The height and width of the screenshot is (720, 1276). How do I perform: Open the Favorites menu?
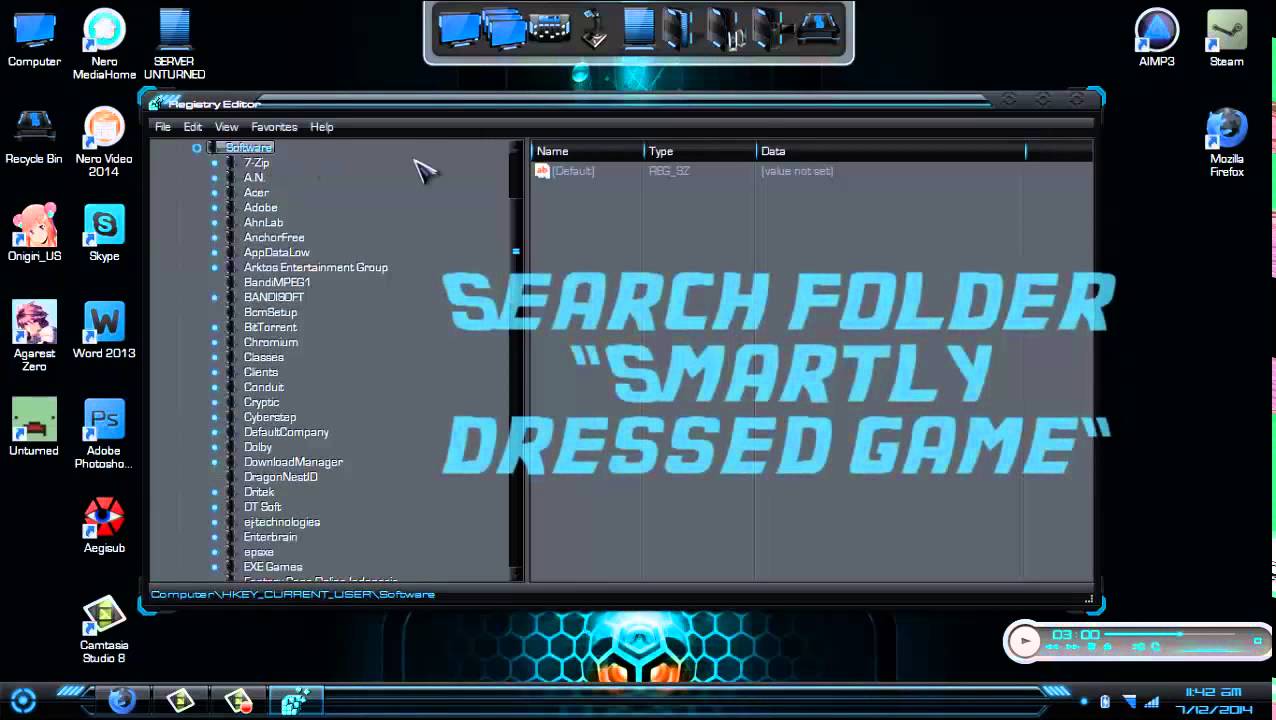point(274,127)
